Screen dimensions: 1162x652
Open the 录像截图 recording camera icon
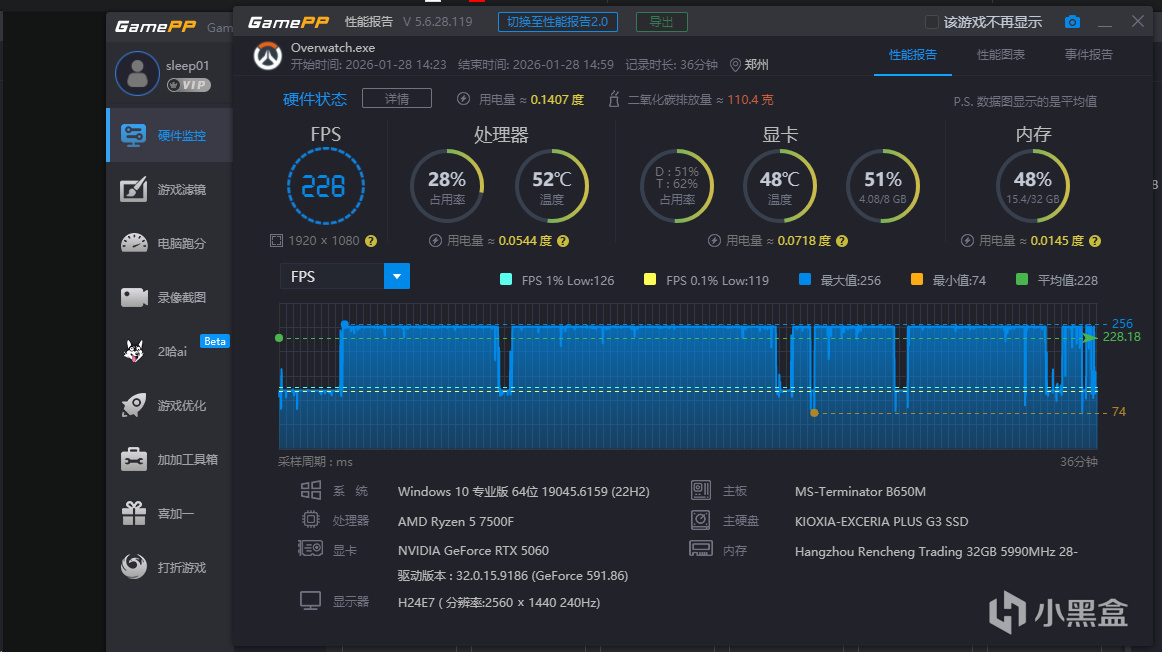click(x=134, y=297)
